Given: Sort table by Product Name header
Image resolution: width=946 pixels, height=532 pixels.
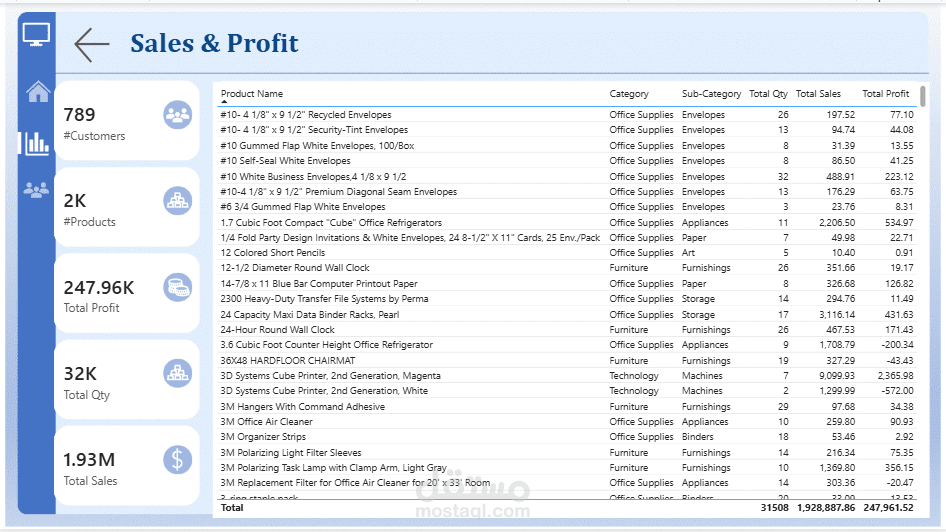Looking at the screenshot, I should coord(252,93).
